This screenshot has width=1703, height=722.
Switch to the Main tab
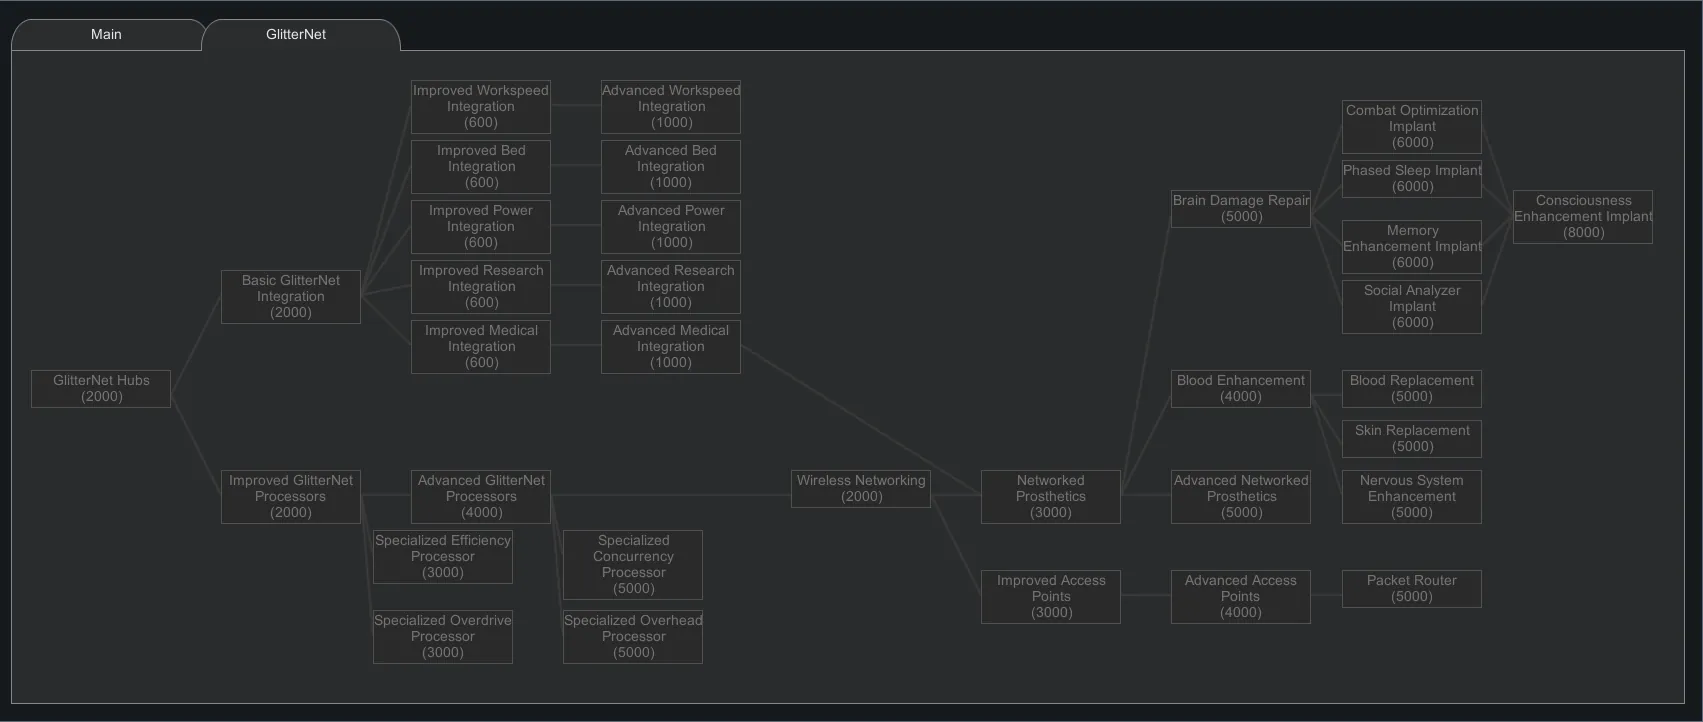[x=106, y=34]
